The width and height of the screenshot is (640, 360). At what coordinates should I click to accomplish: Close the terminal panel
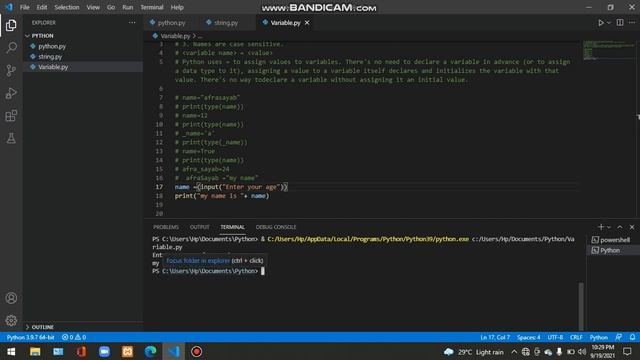[x=632, y=227]
